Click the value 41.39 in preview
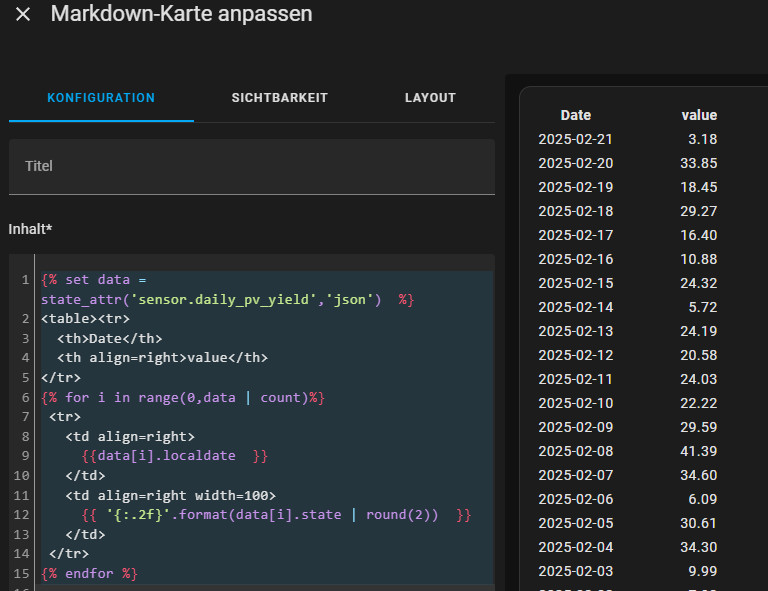 pos(699,451)
